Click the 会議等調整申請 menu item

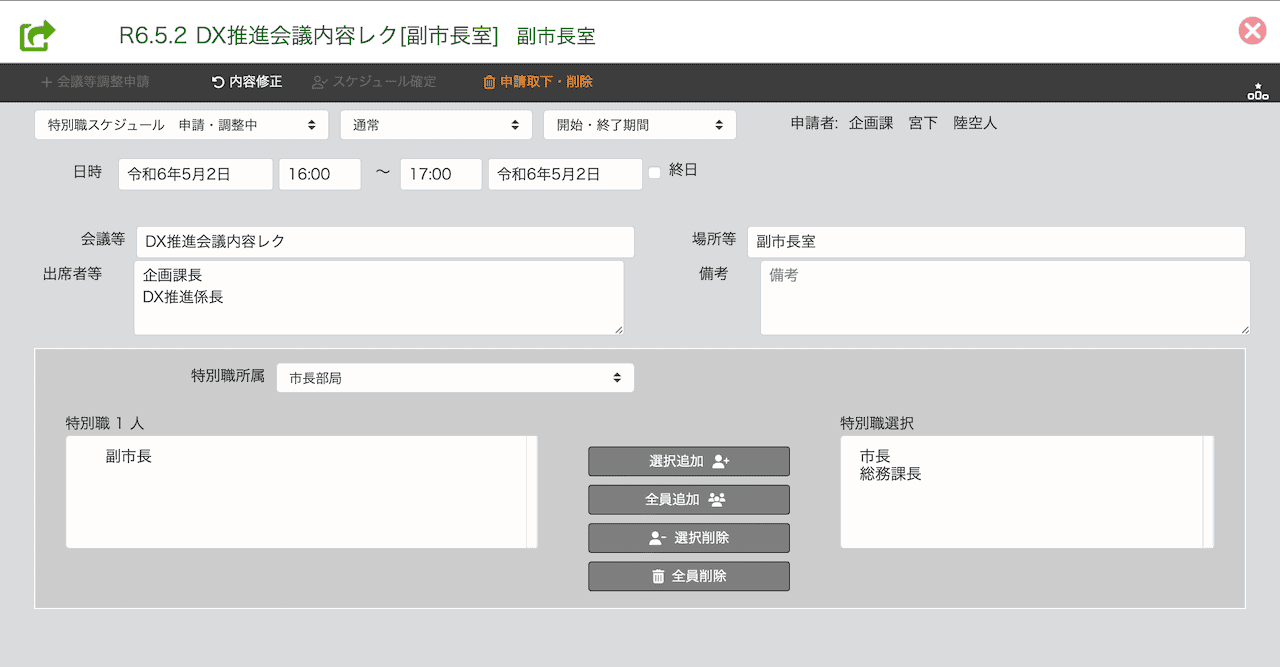tap(95, 82)
